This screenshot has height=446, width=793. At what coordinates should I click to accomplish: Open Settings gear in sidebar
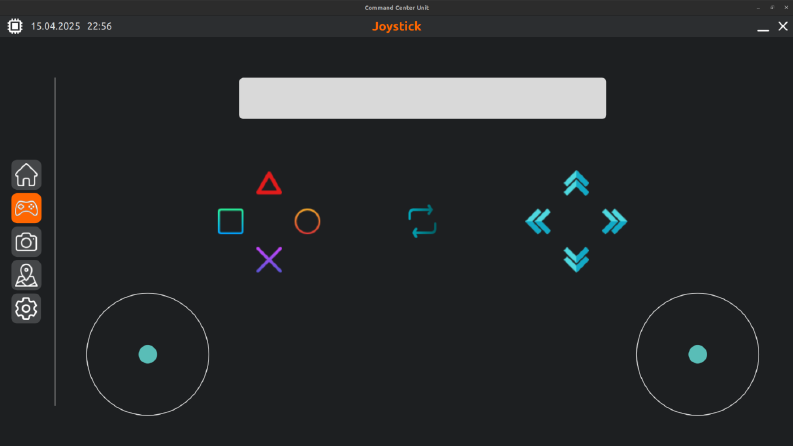tap(26, 308)
